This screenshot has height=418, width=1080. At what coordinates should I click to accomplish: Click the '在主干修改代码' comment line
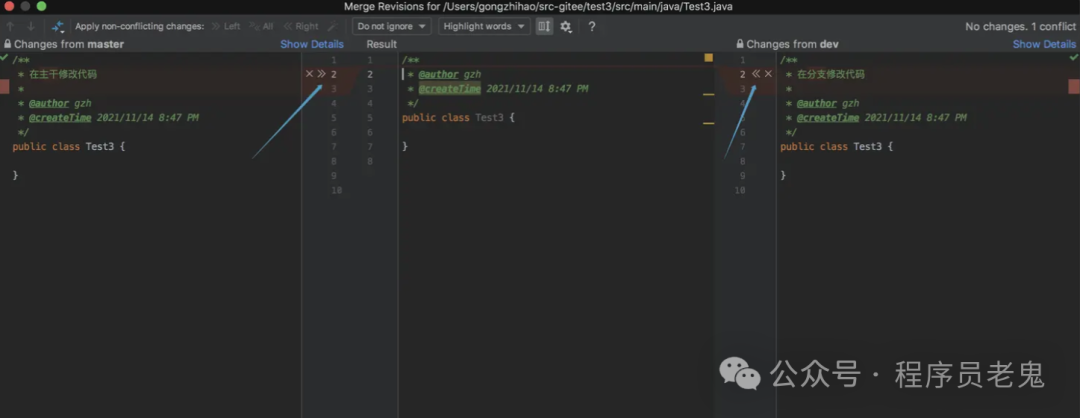coord(63,74)
